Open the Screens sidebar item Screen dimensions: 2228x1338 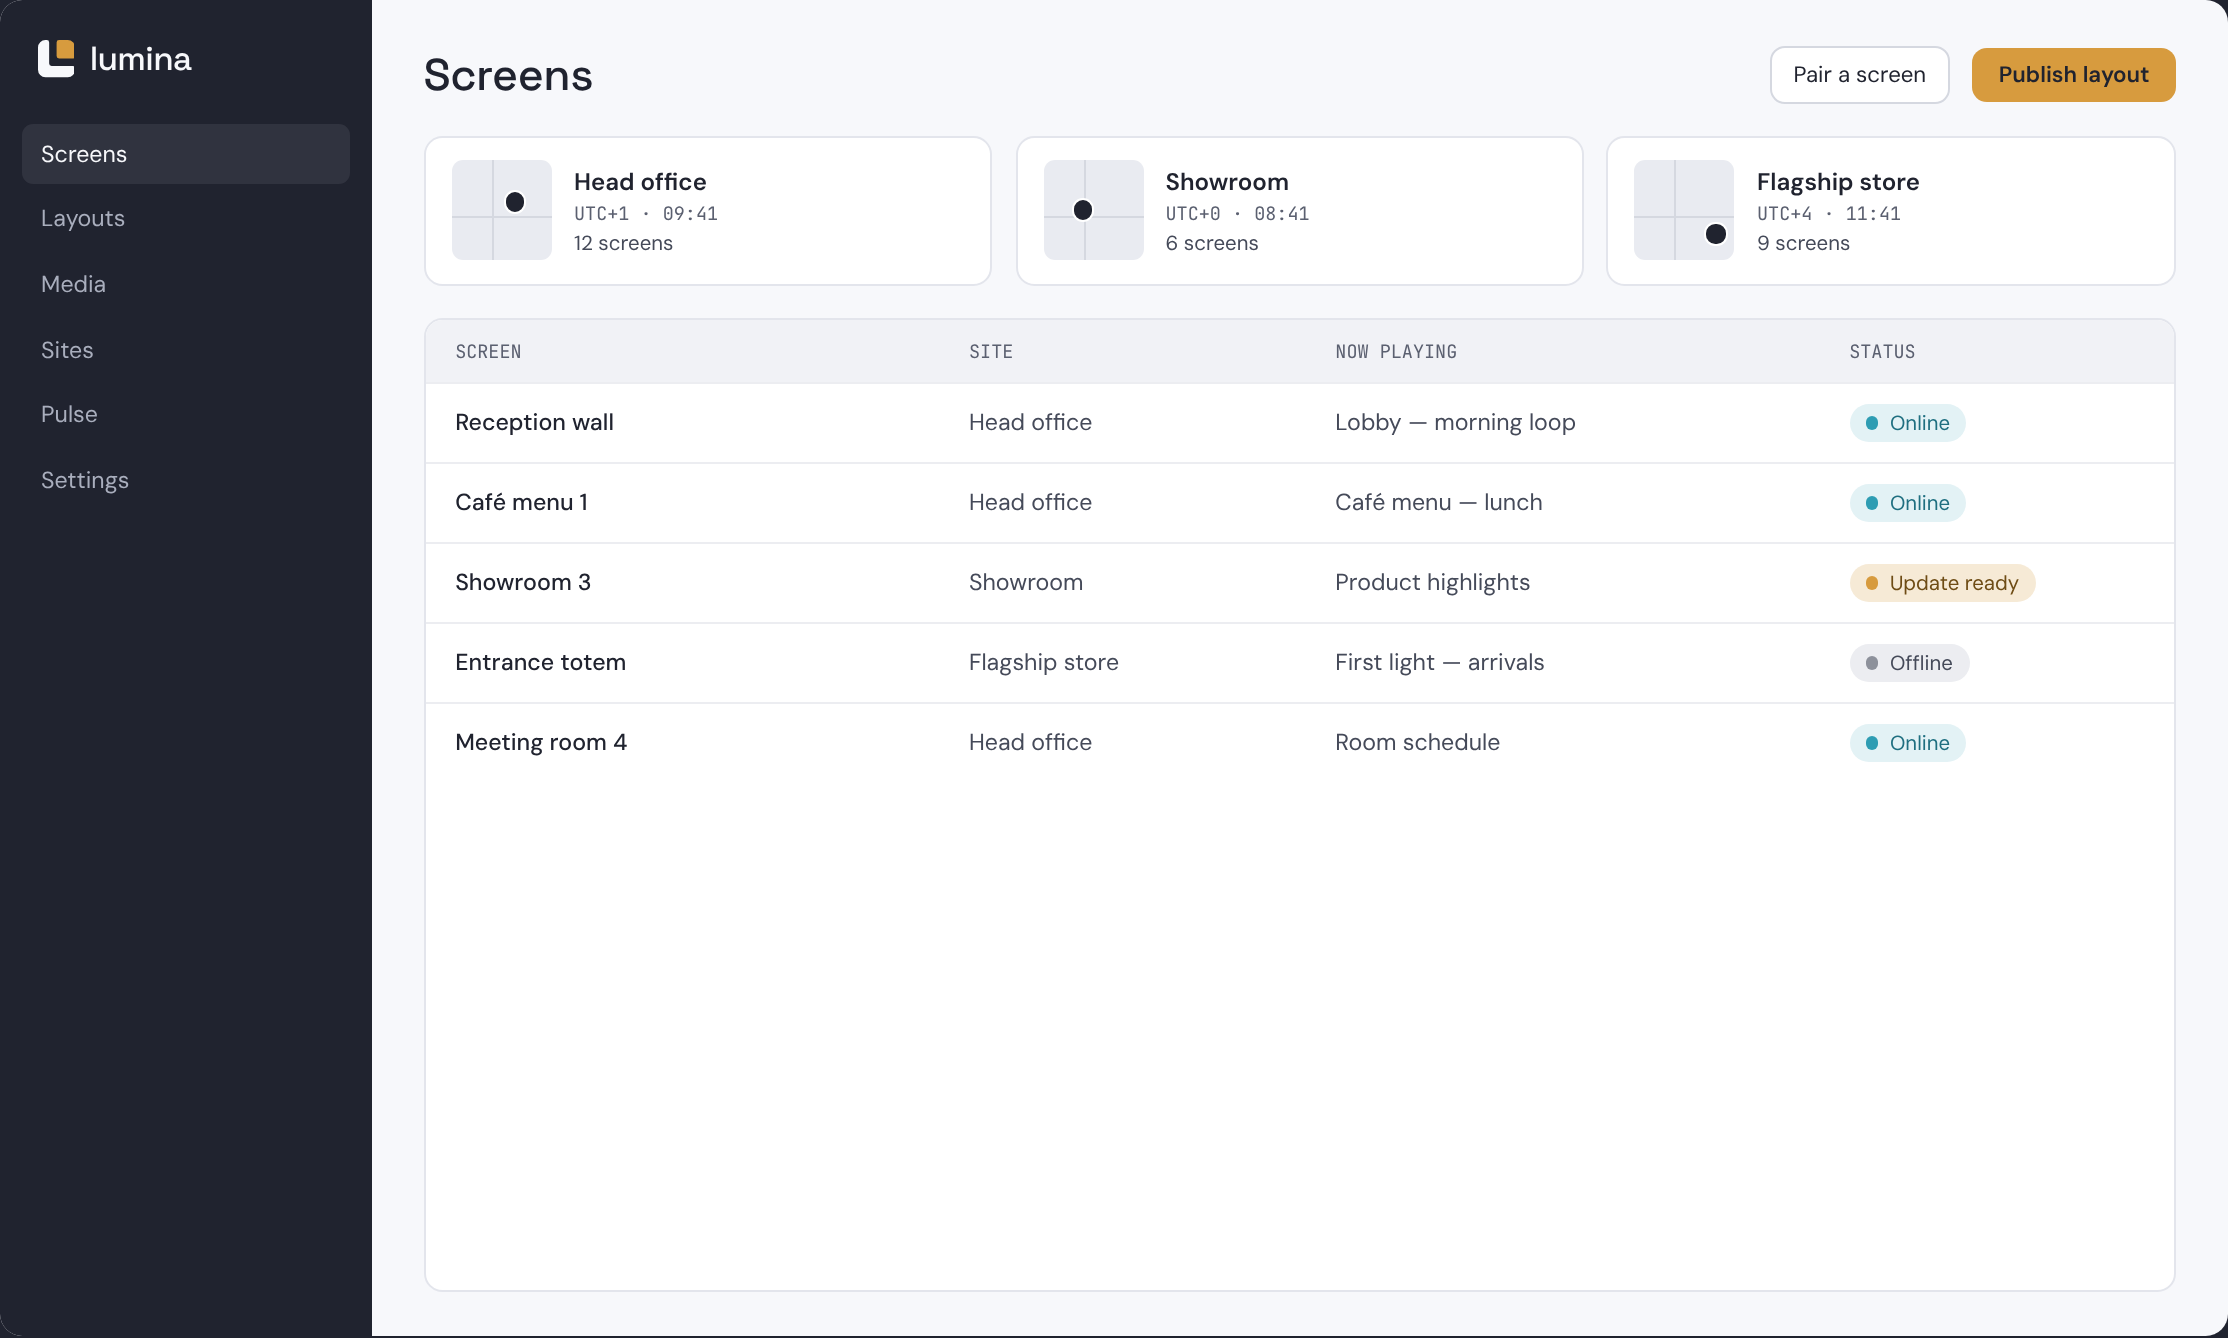coord(186,154)
